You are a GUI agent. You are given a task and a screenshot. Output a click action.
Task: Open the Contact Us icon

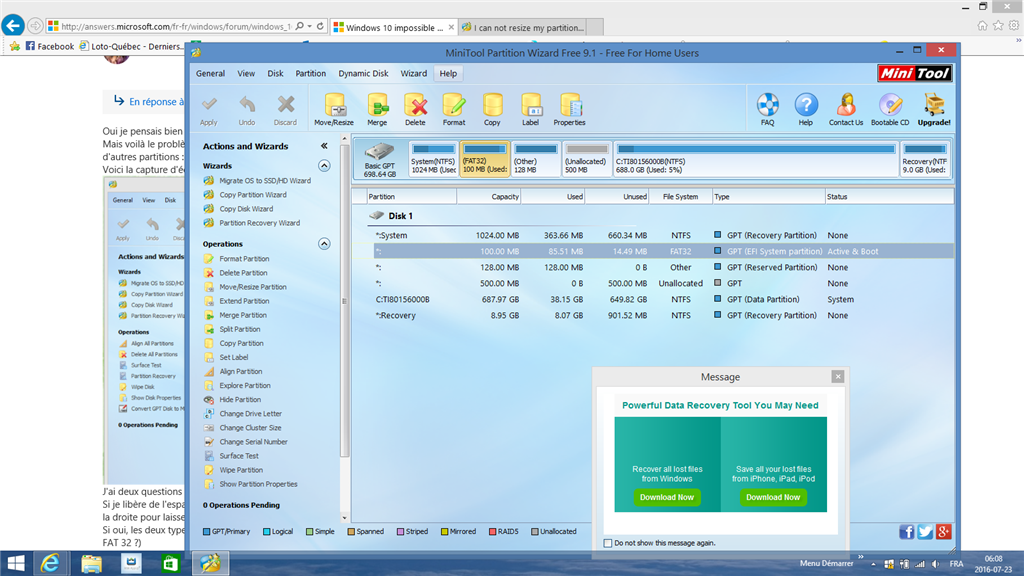point(846,109)
